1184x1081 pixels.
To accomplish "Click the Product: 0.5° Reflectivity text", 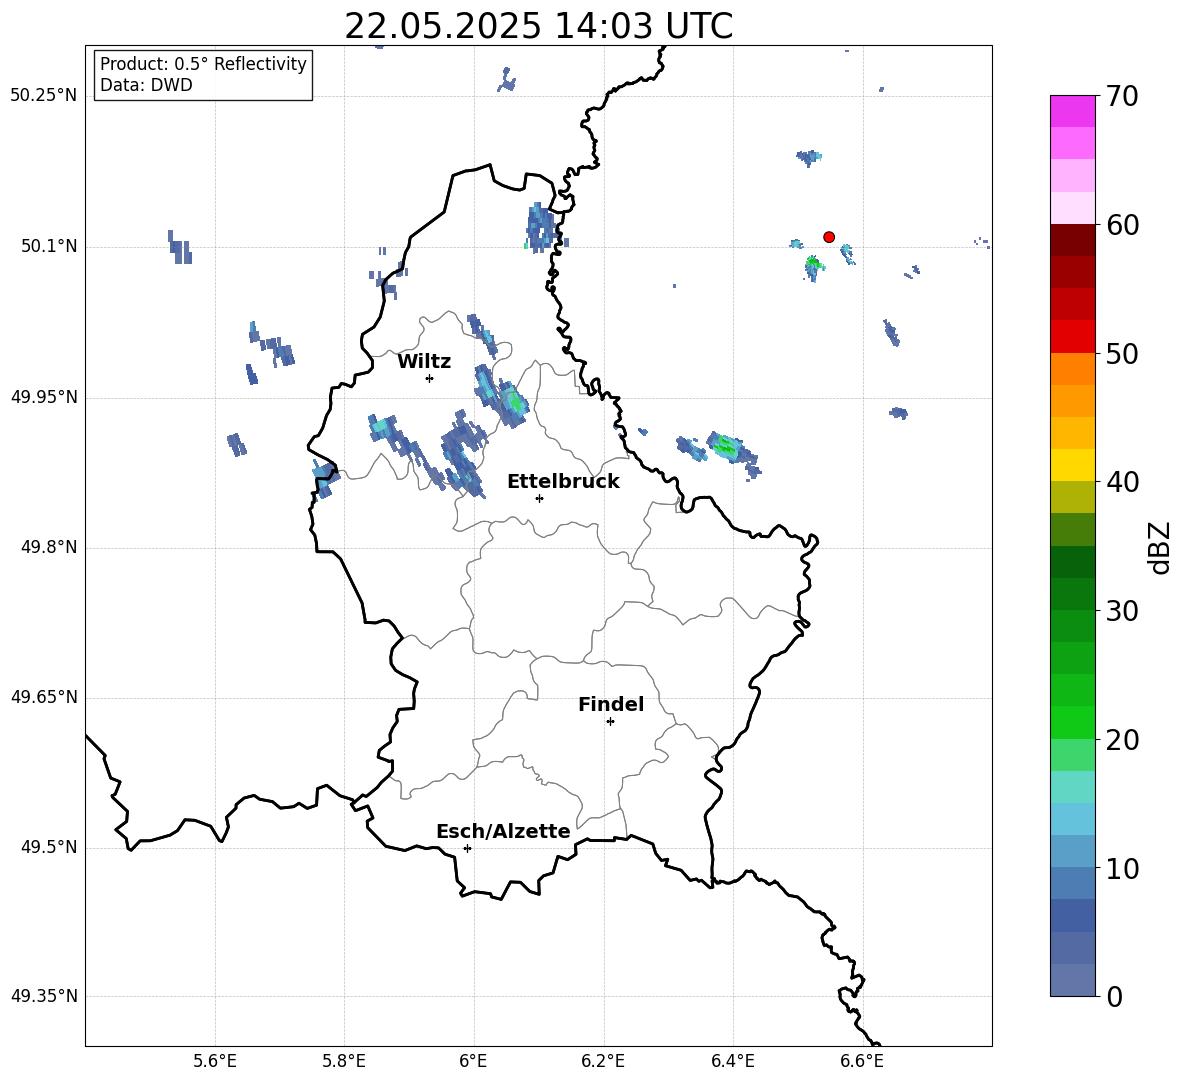I will (x=203, y=63).
